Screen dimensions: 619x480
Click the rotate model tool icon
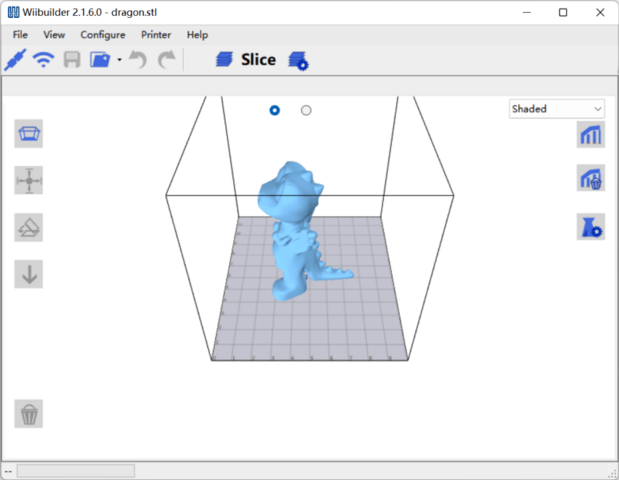click(29, 227)
